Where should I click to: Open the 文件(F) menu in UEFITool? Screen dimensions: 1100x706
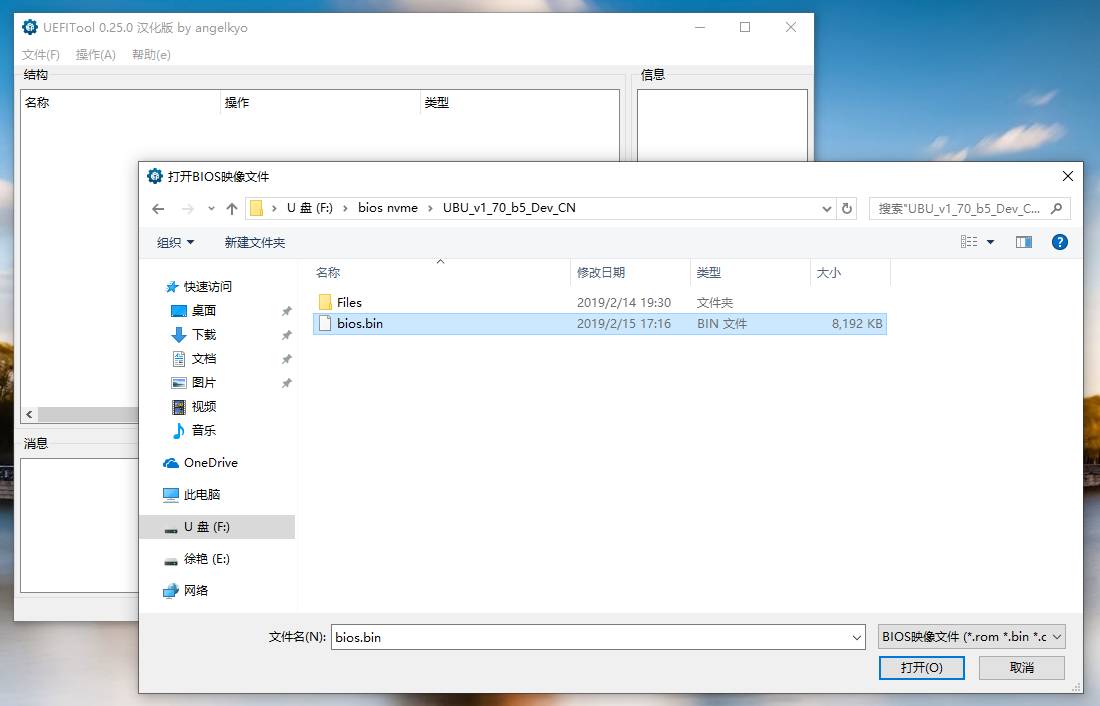pos(38,55)
